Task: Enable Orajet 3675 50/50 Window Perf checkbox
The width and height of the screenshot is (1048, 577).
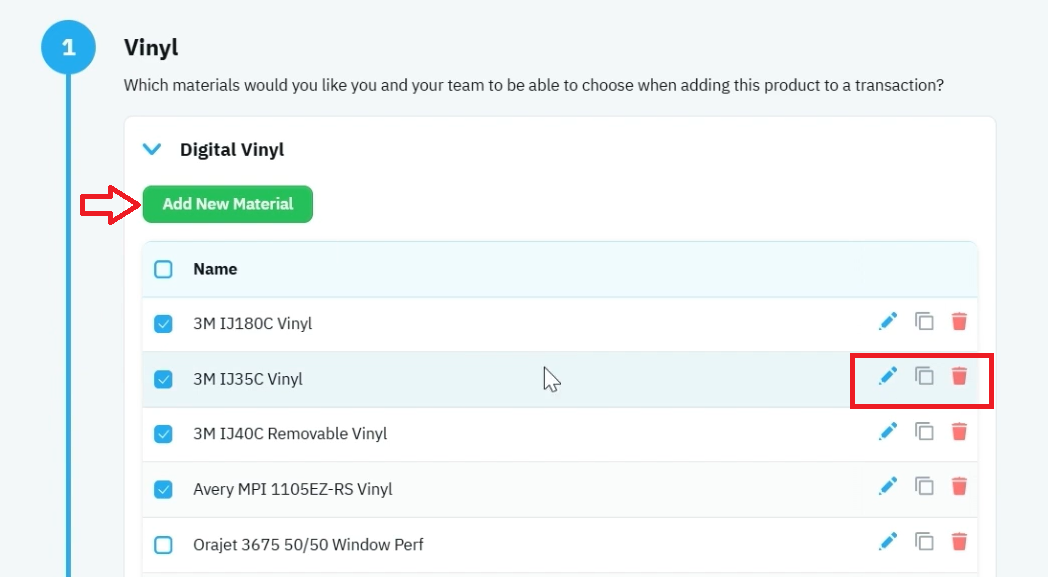Action: click(x=163, y=545)
